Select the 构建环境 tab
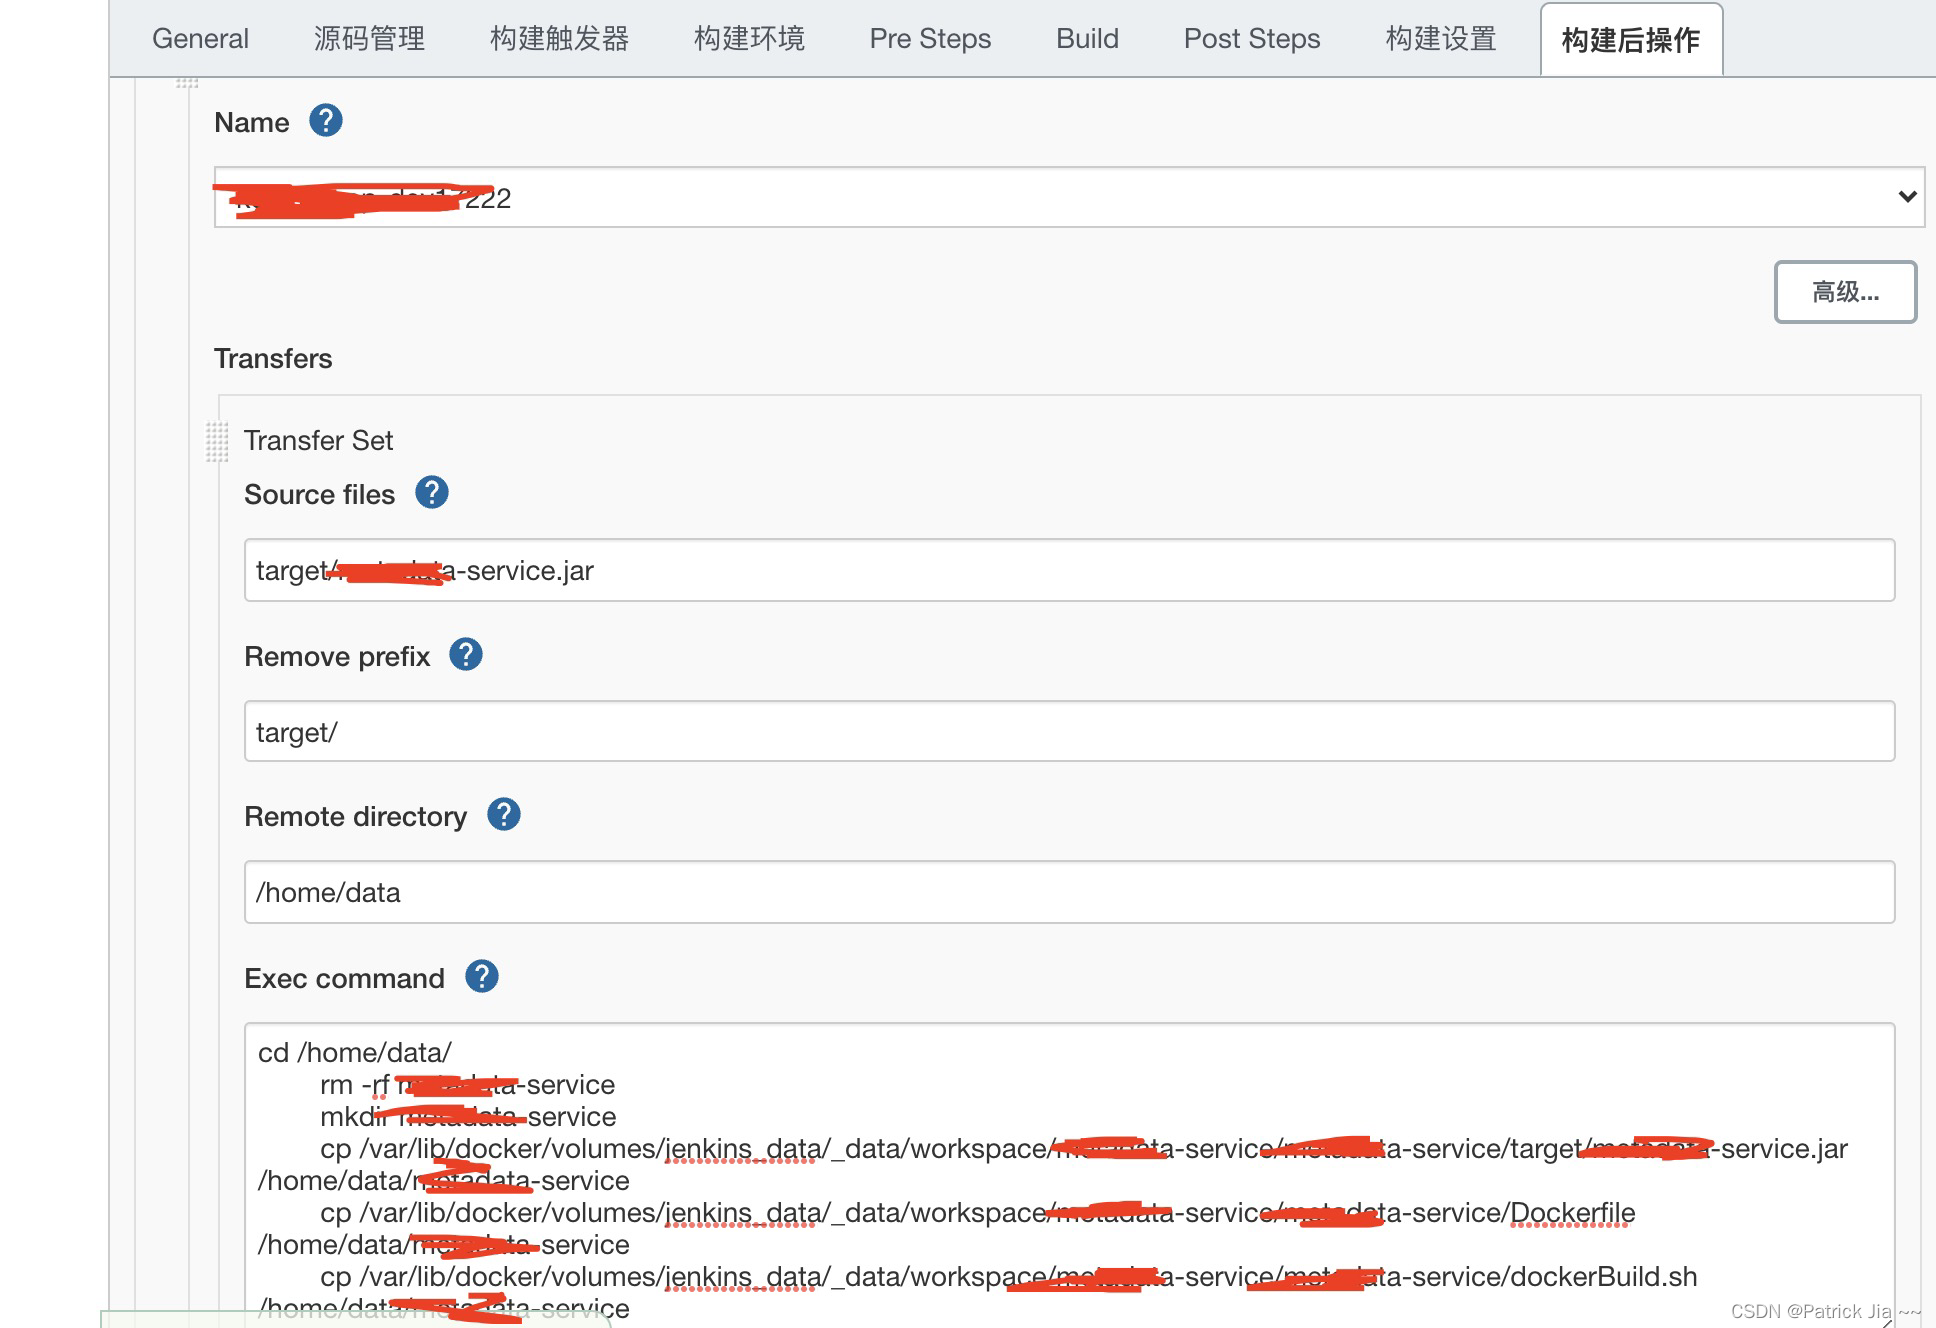Image resolution: width=1936 pixels, height=1328 pixels. point(749,39)
